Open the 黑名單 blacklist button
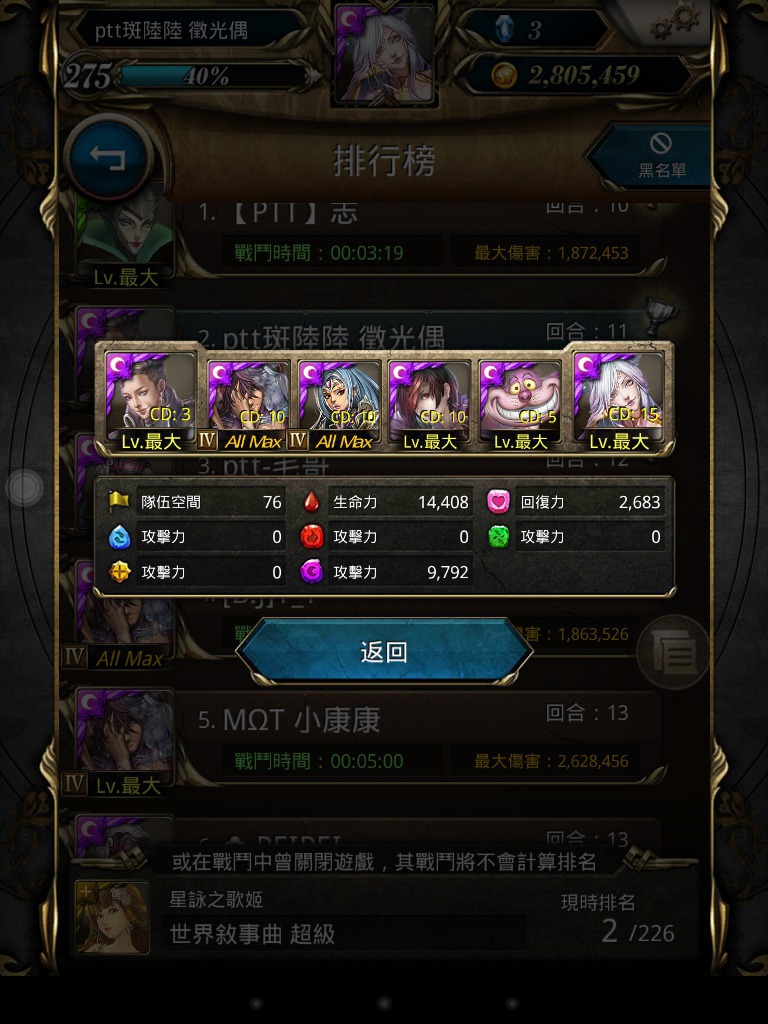The width and height of the screenshot is (768, 1024). 653,155
